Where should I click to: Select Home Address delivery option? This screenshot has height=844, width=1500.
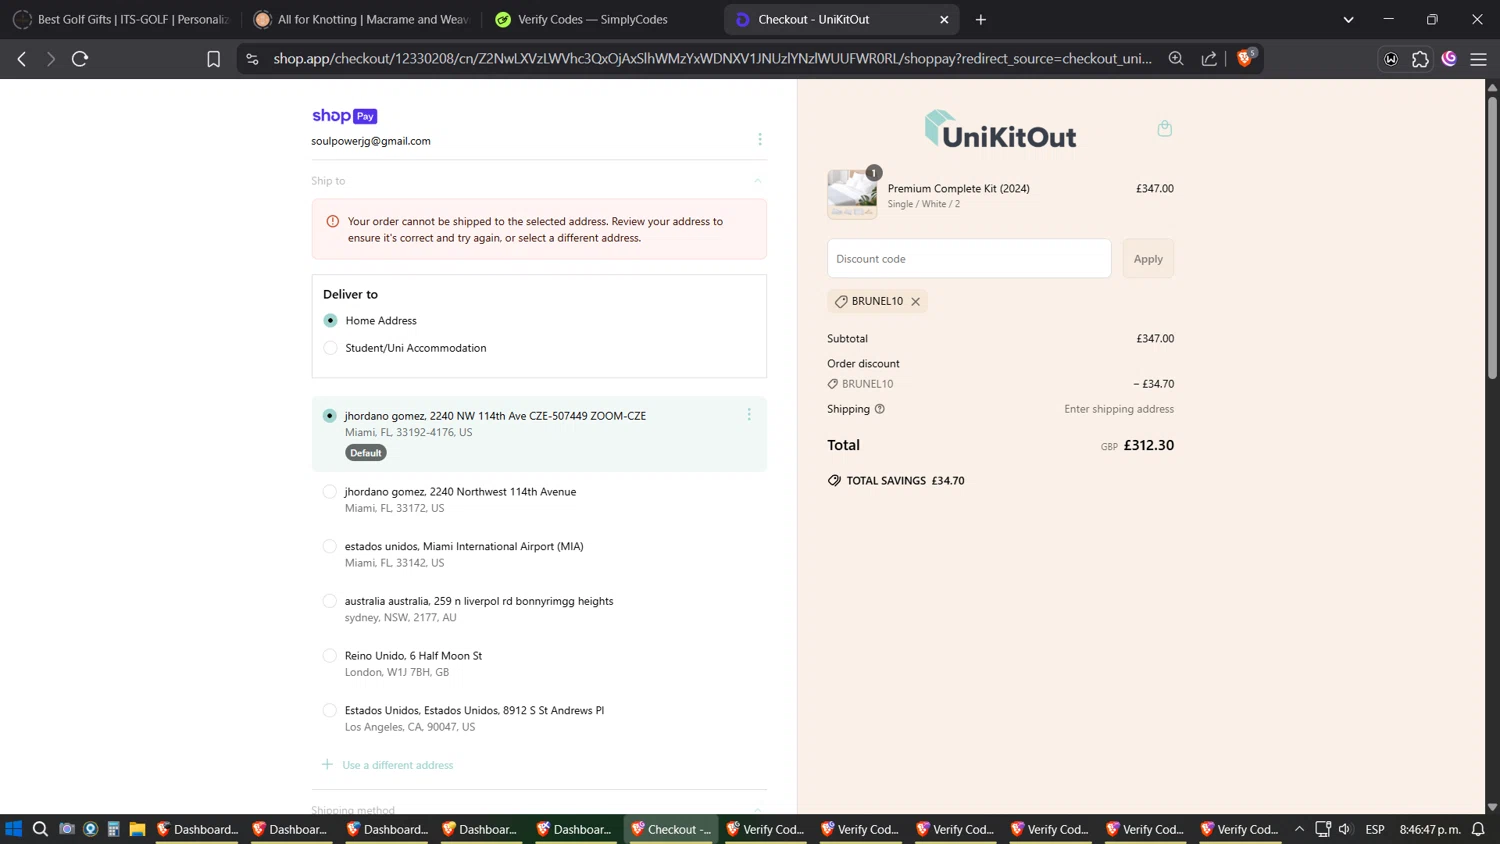[330, 321]
